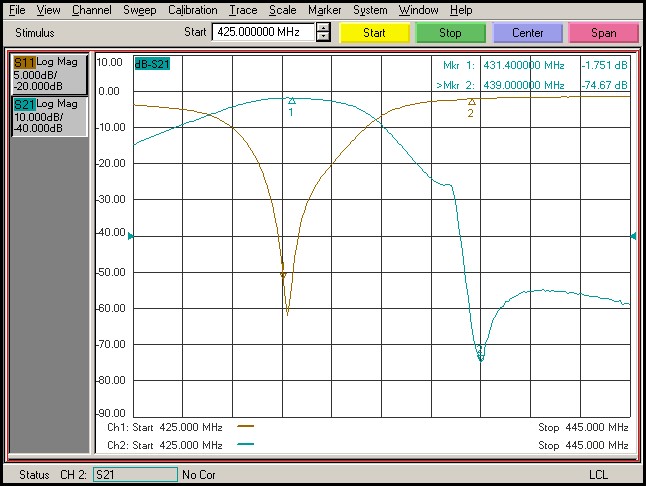Click the -74.67 dB marker value
Viewport: 646px width, 486px height.
(x=604, y=85)
